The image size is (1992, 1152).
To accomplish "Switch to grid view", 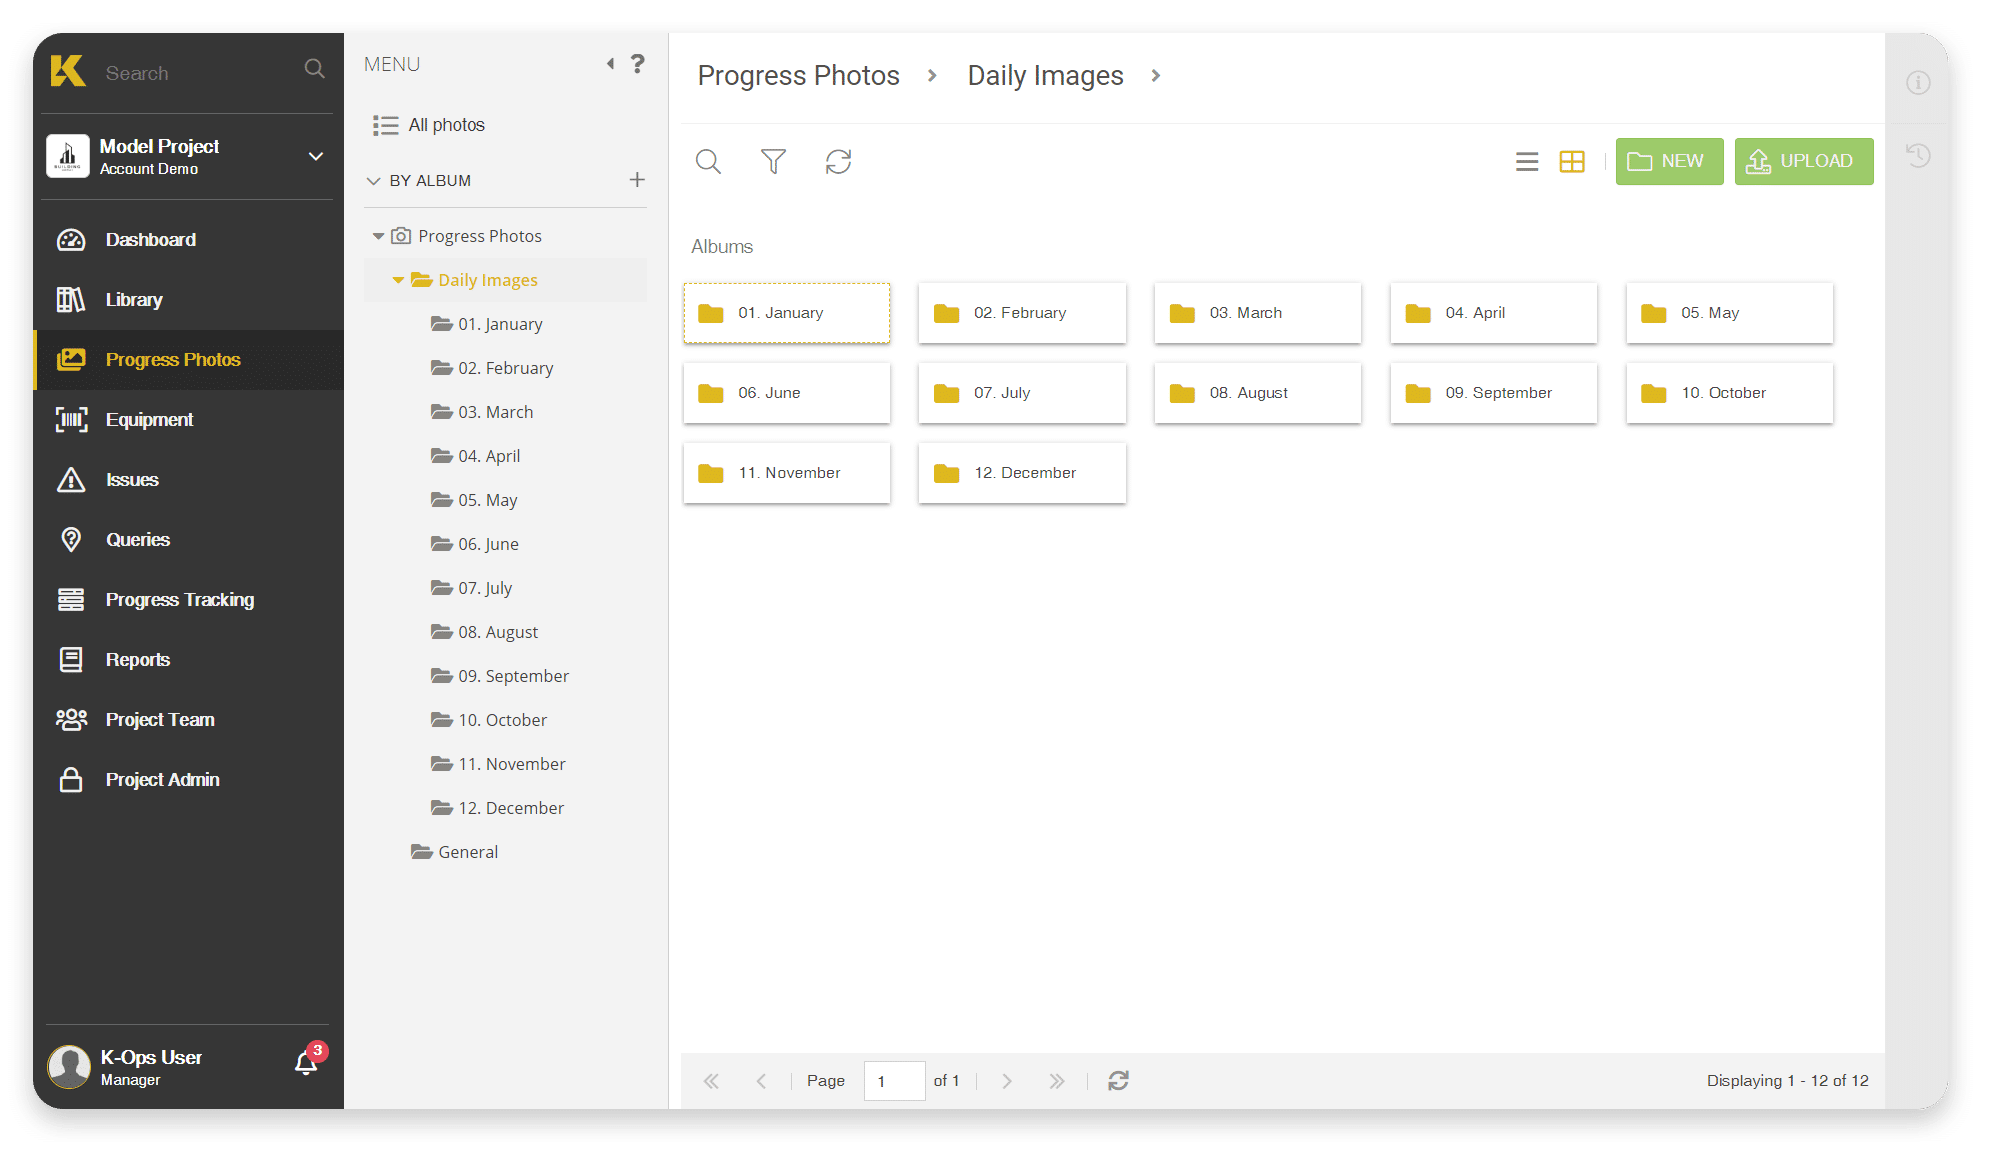I will [1572, 162].
